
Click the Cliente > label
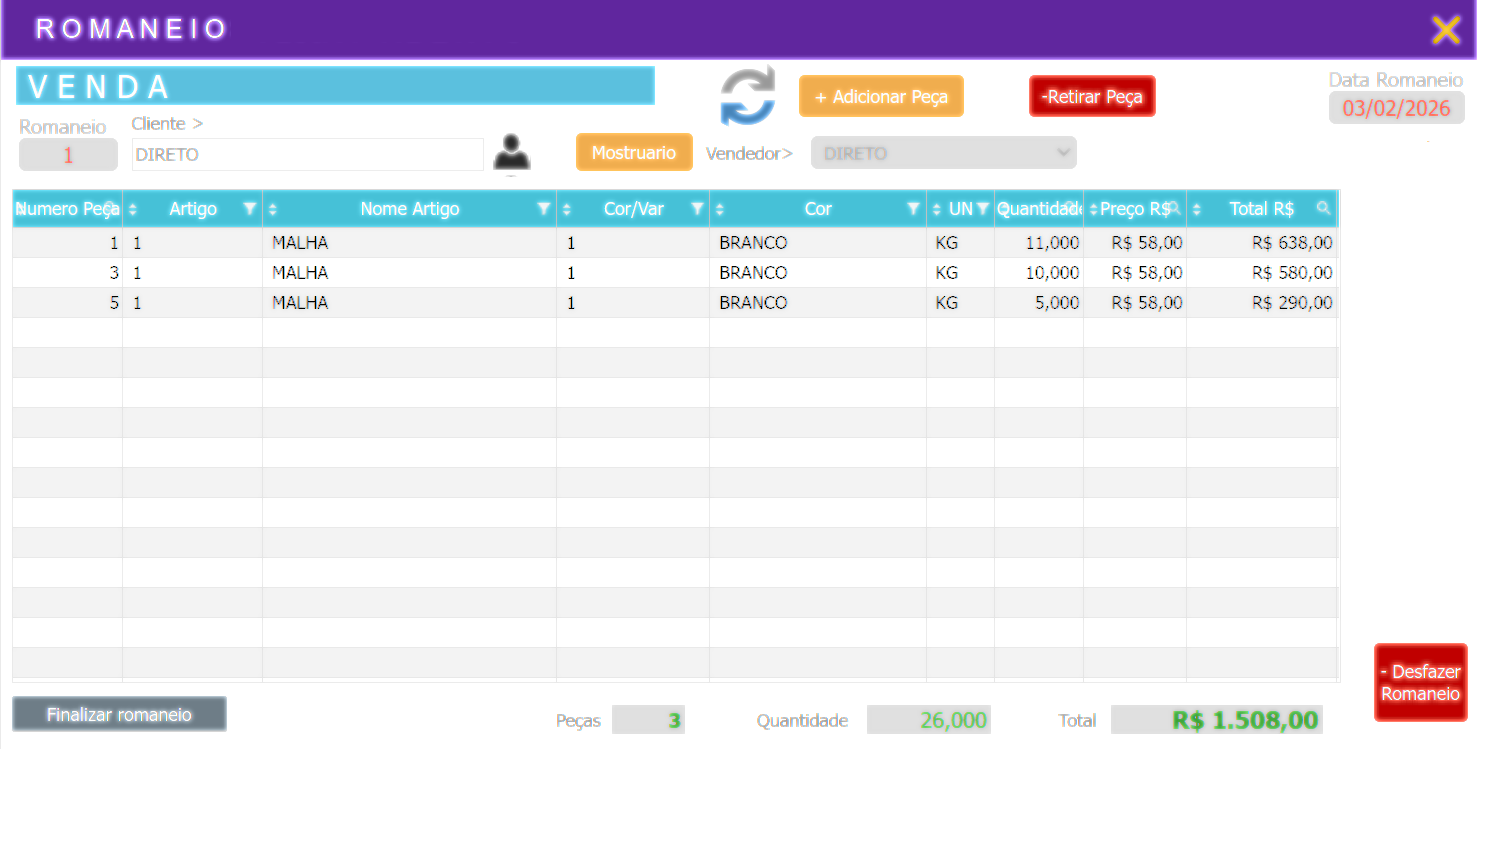[166, 124]
